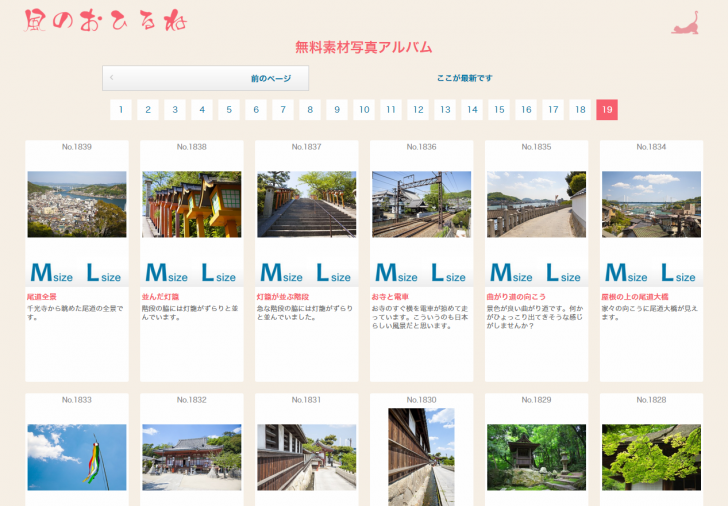Open the No.1828 green maple leaves thumbnail
Image resolution: width=728 pixels, height=506 pixels.
[x=651, y=457]
